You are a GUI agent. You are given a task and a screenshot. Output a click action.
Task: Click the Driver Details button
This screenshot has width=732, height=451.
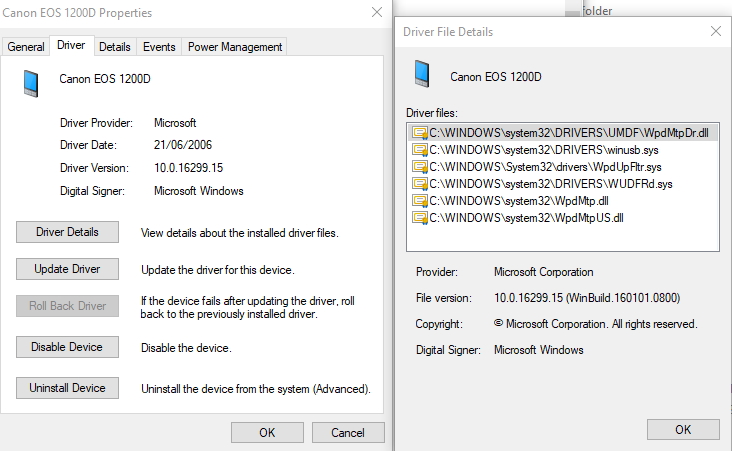pos(67,232)
